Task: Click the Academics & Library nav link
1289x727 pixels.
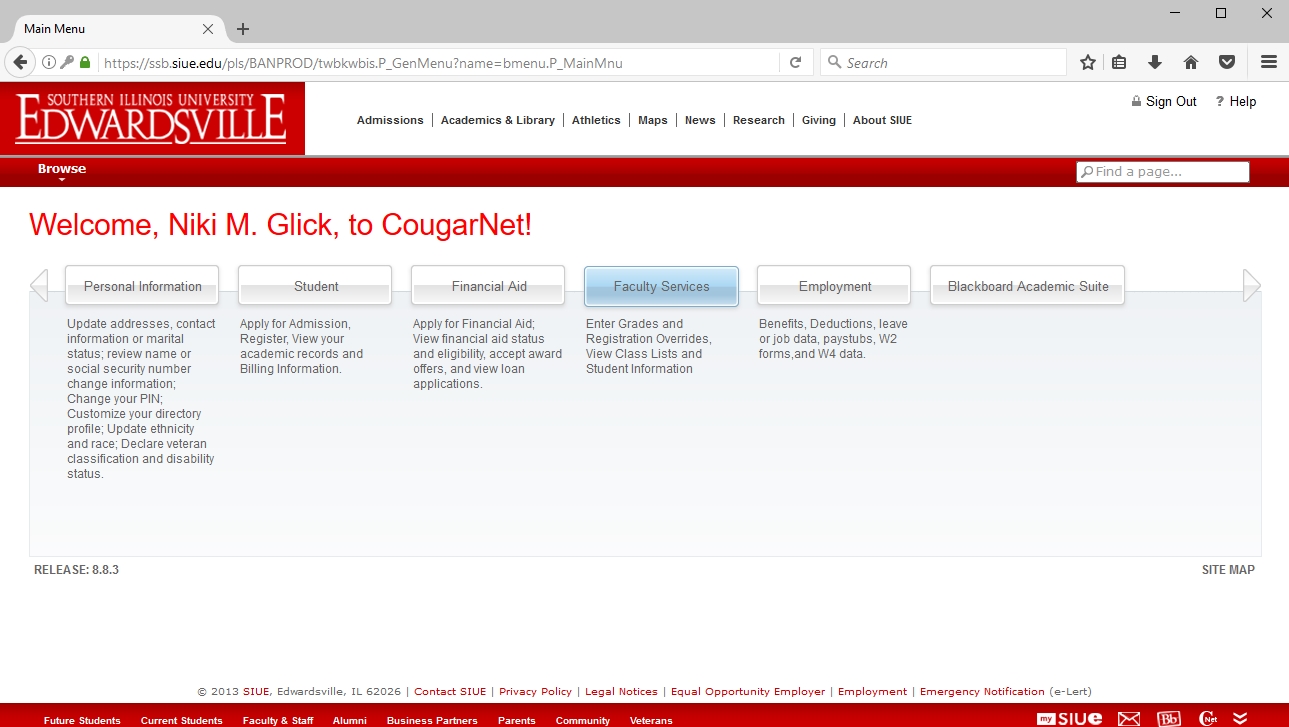Action: 497,120
